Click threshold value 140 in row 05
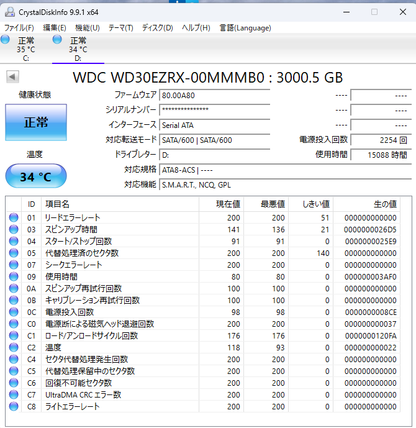 pyautogui.click(x=323, y=253)
